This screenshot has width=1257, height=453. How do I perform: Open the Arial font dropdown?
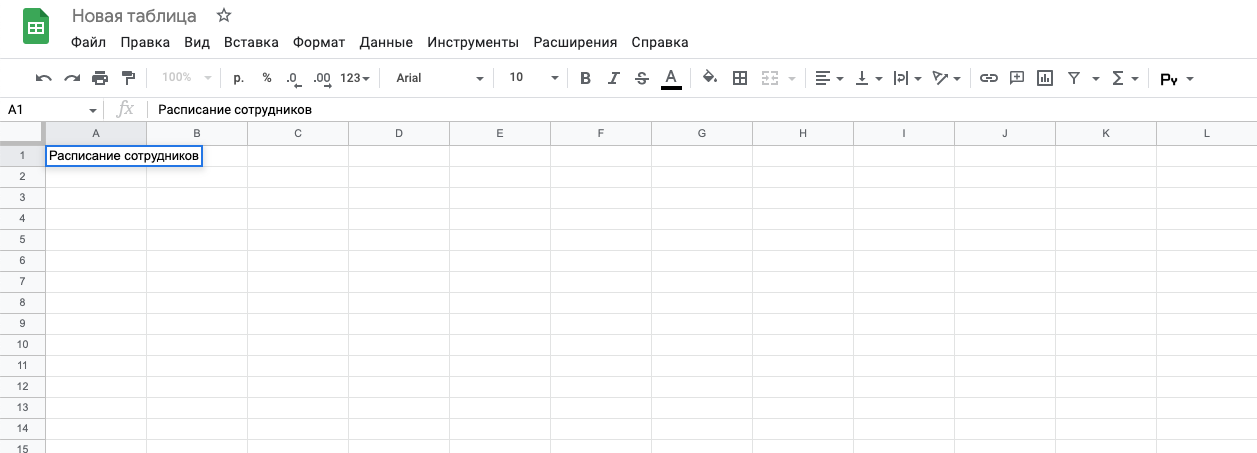click(439, 78)
